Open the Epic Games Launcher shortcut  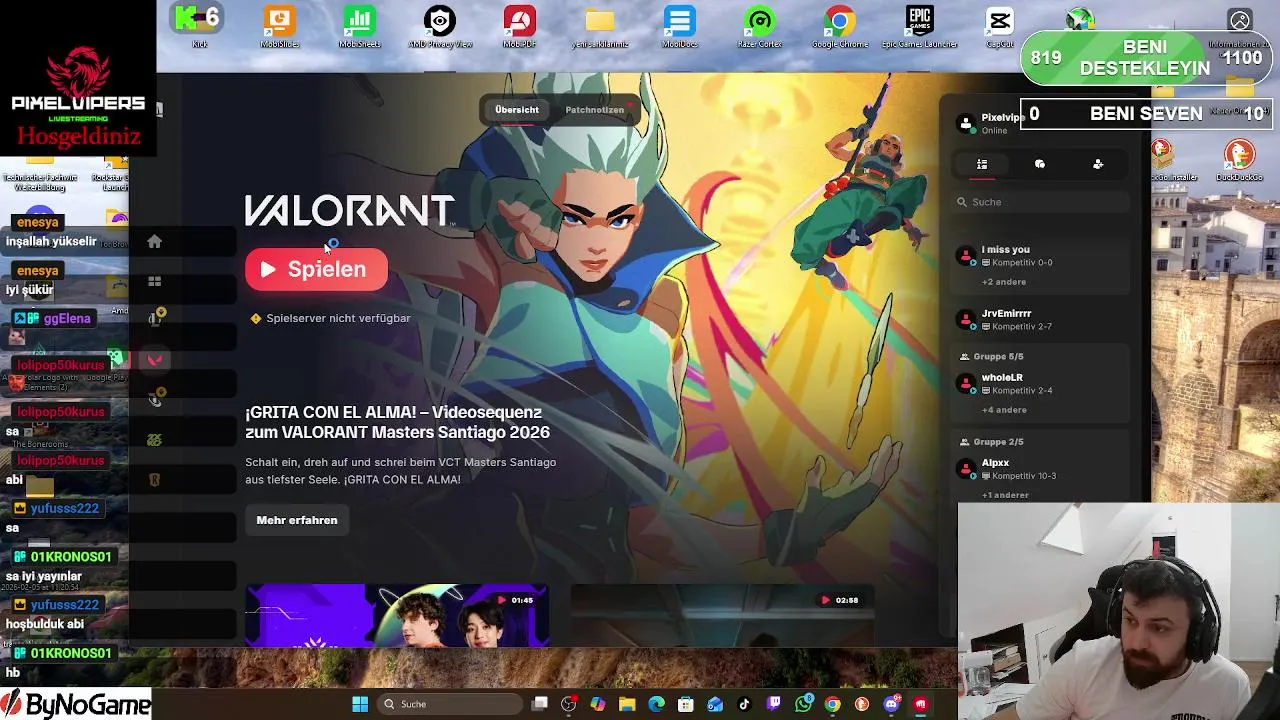click(x=920, y=26)
